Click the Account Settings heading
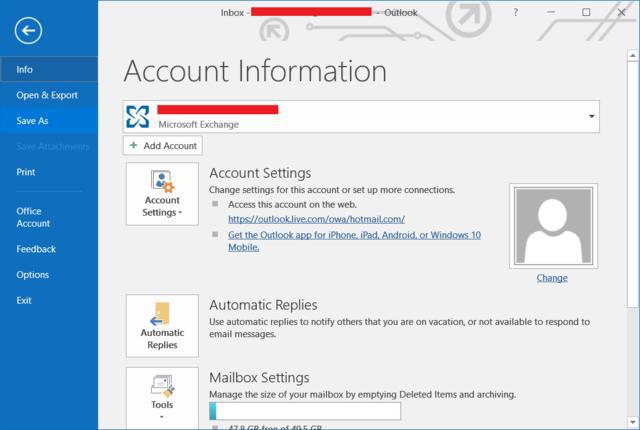Image resolution: width=640 pixels, height=430 pixels. click(260, 173)
